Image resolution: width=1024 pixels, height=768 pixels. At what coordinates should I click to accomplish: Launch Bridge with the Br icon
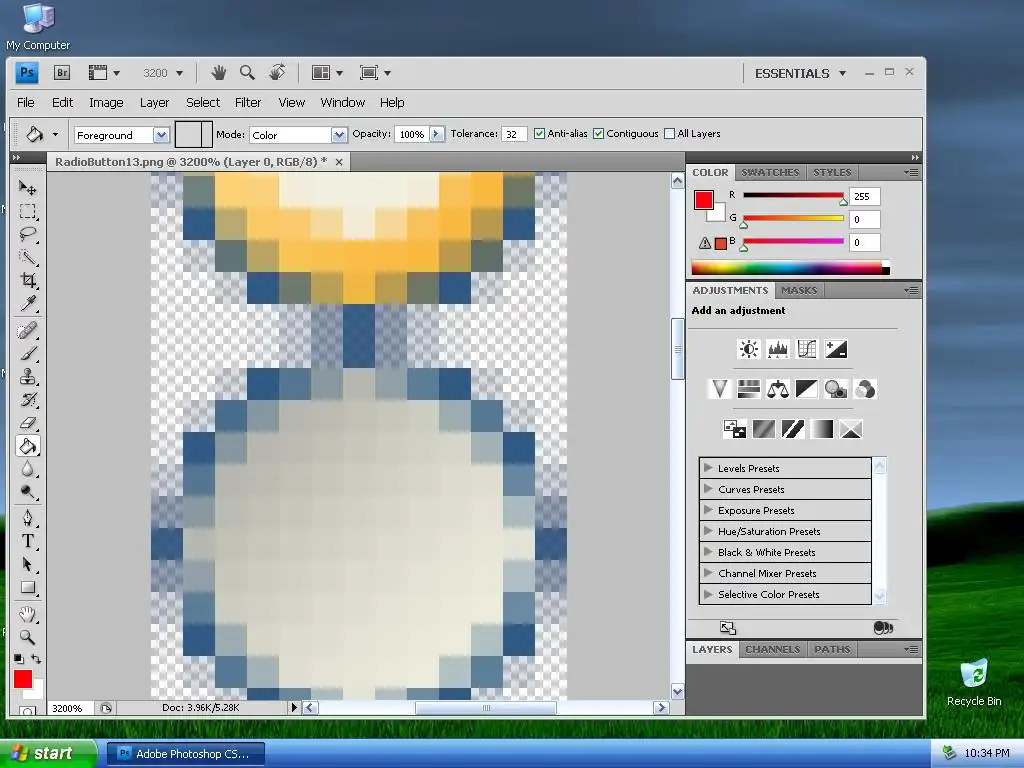[x=62, y=72]
